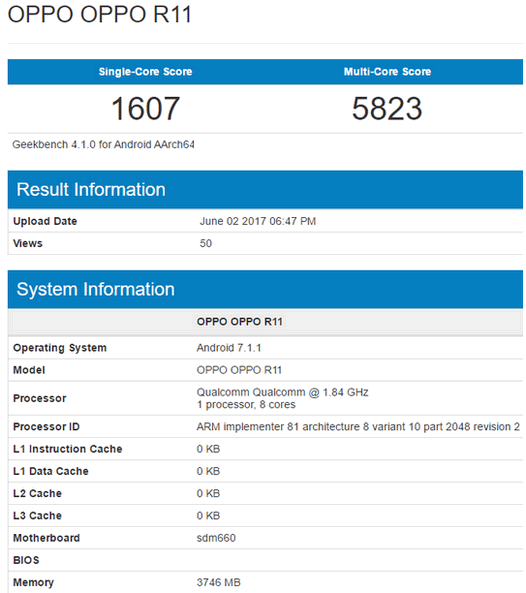The image size is (526, 593).
Task: Click the BIOS row label
Action: [26, 560]
